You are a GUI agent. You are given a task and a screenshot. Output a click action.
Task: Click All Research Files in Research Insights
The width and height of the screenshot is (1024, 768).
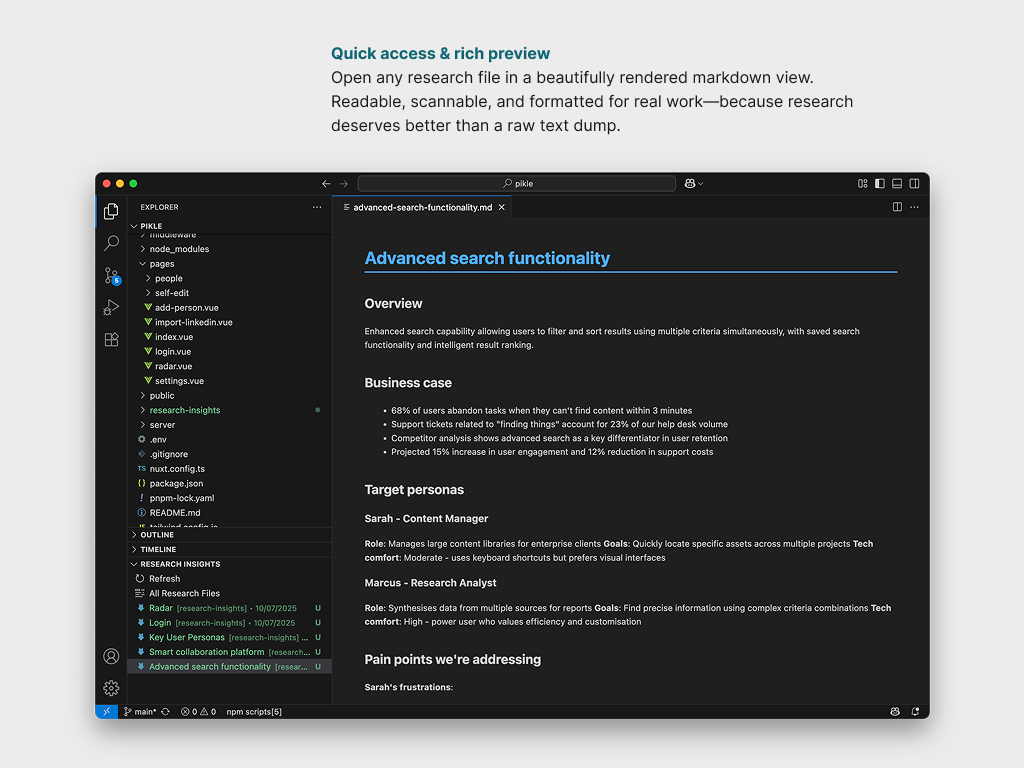[x=186, y=593]
